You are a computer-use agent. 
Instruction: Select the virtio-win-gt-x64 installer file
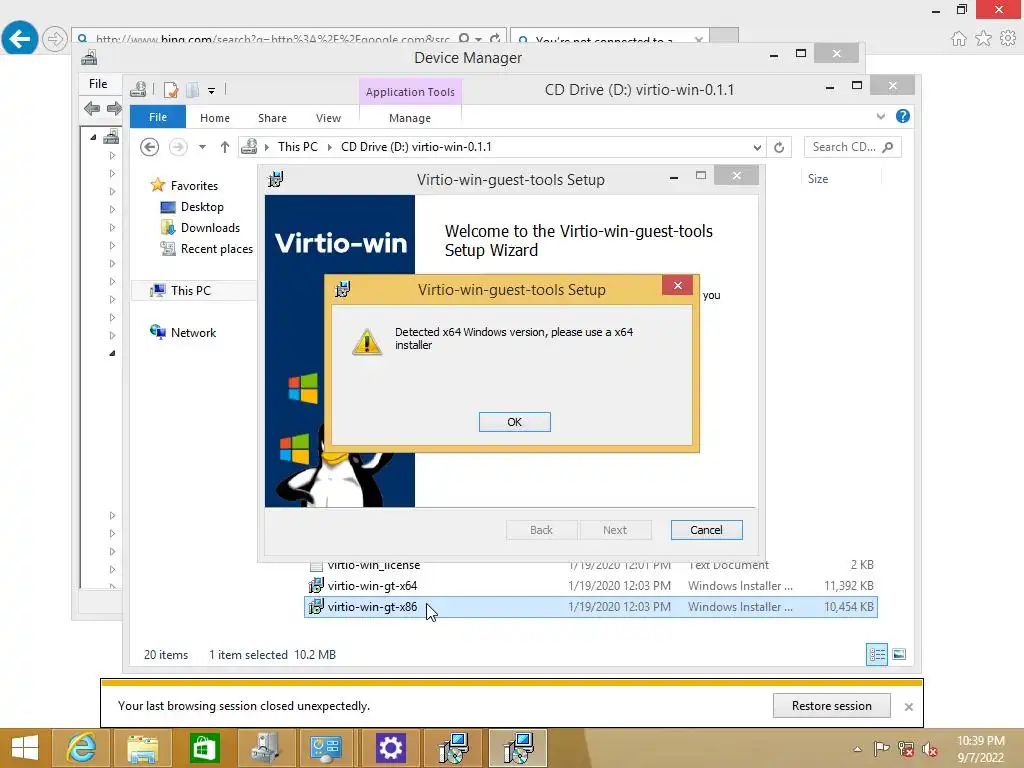coord(372,586)
